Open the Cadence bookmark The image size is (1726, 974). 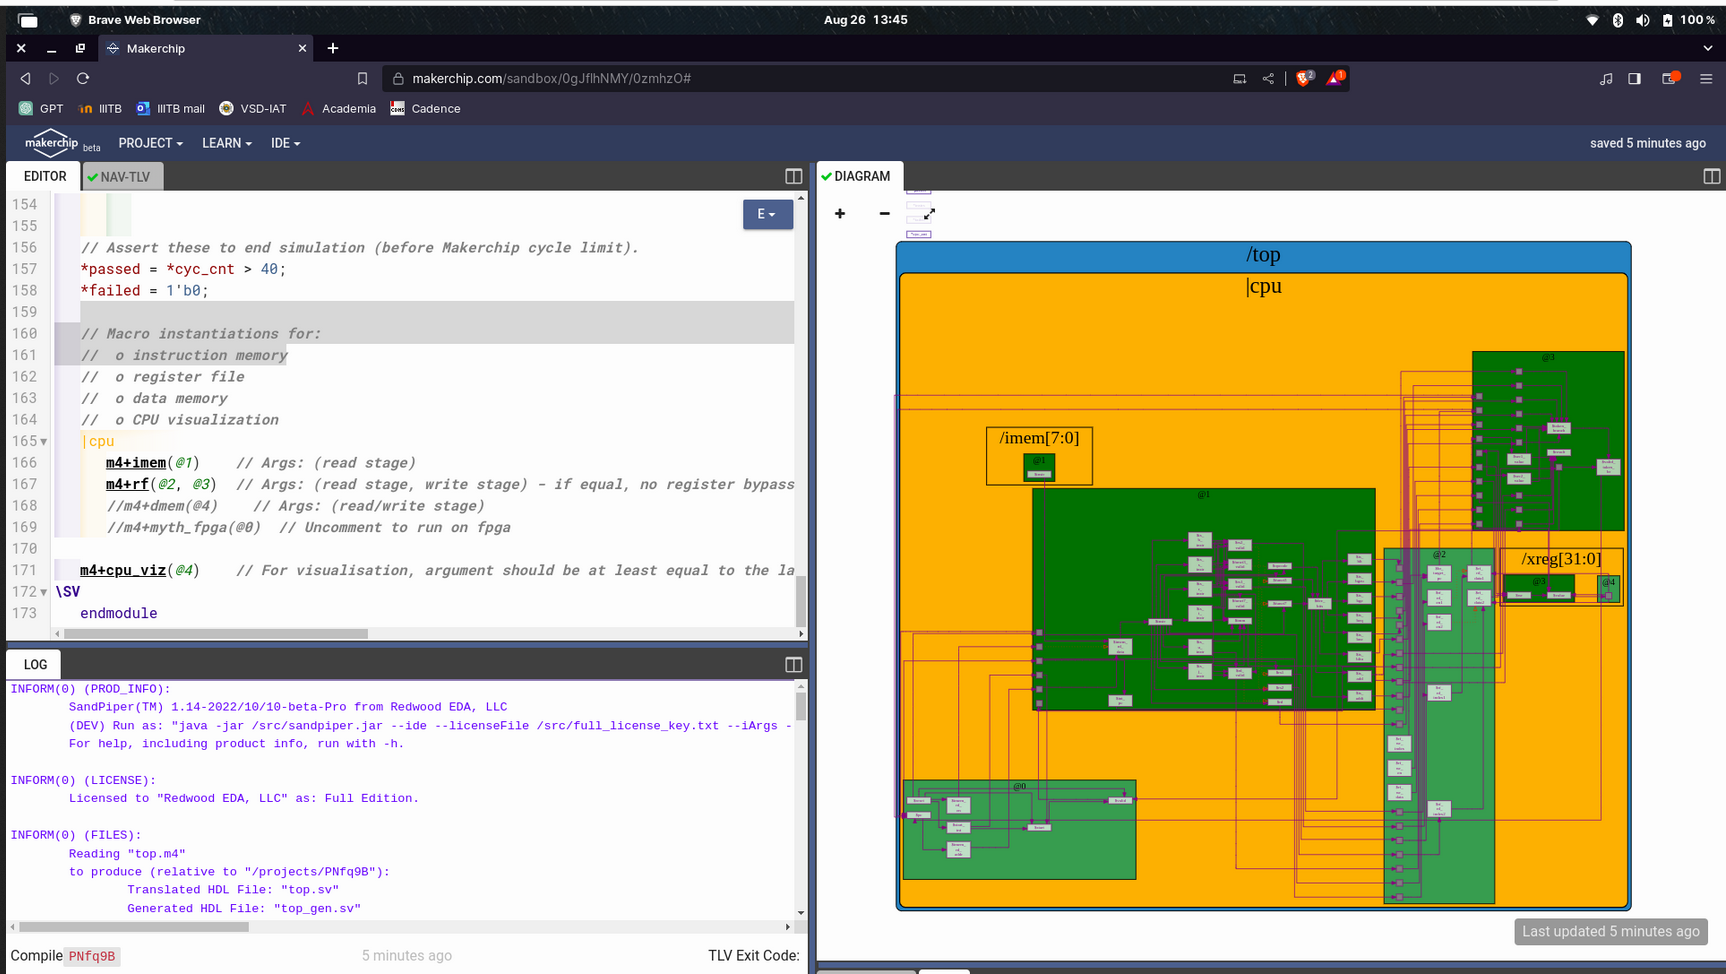coord(425,109)
